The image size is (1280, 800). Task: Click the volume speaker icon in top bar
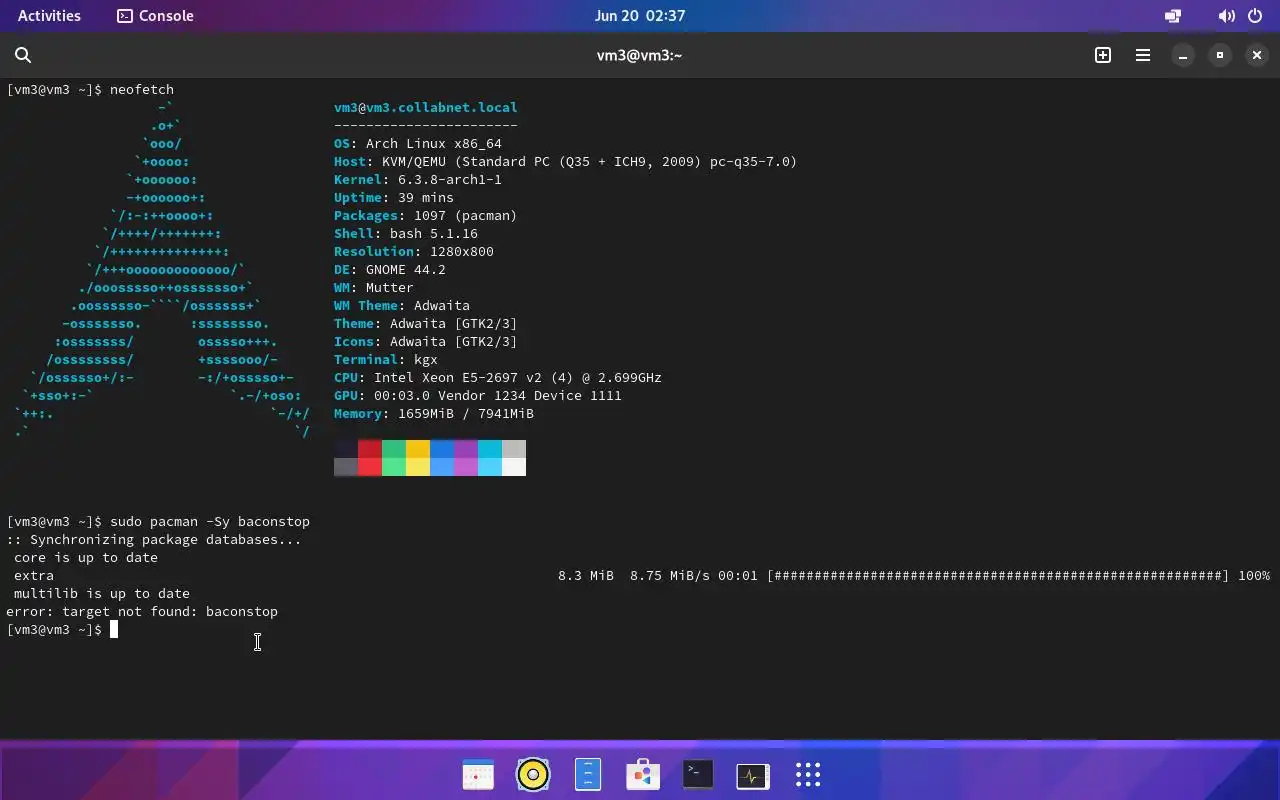coord(1226,16)
